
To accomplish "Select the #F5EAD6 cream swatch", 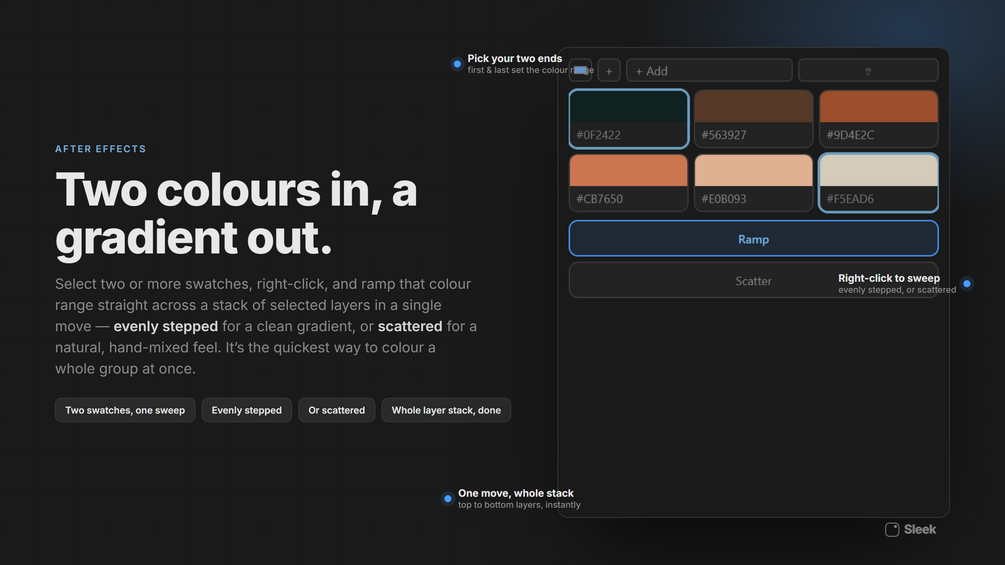I will pos(878,183).
